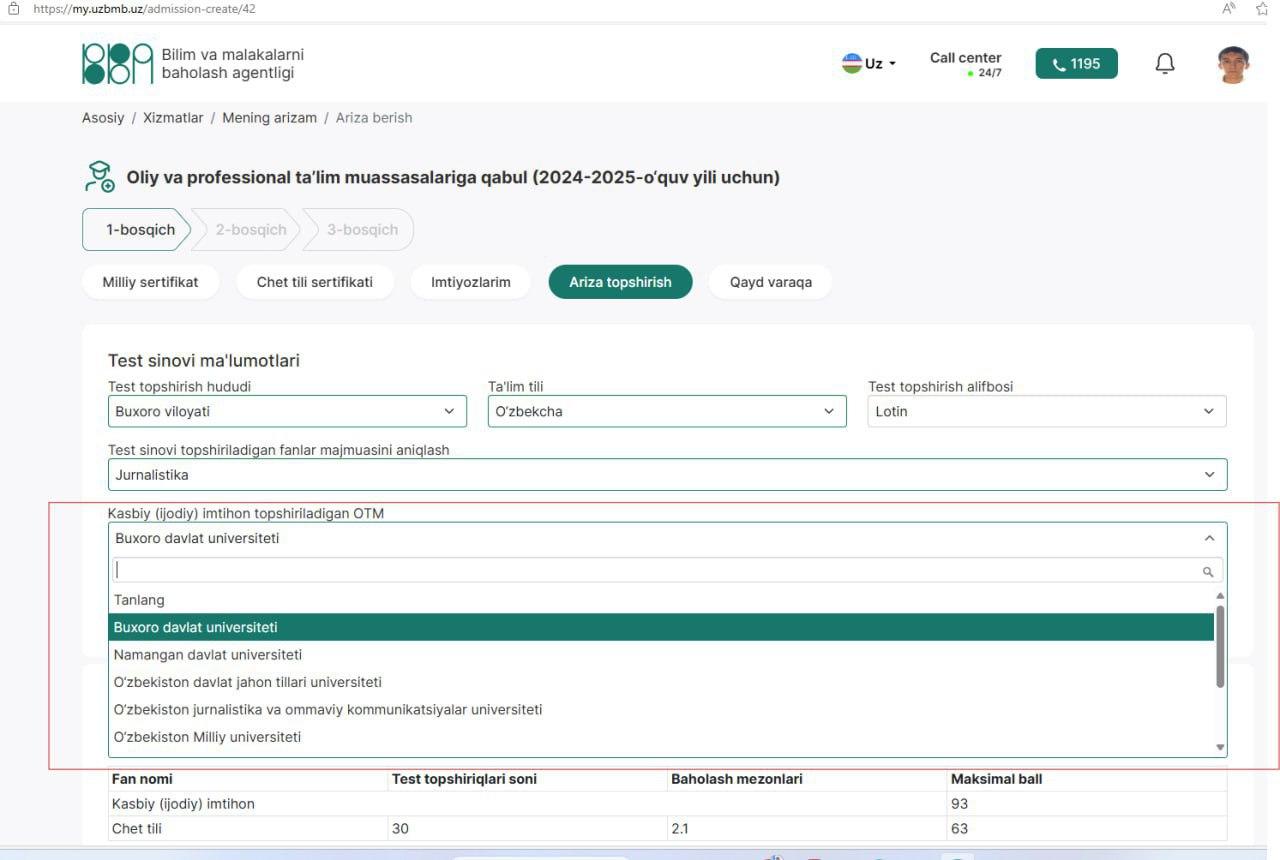The width and height of the screenshot is (1280, 860).
Task: Click the search magnifier in dropdown filter
Action: coord(1208,571)
